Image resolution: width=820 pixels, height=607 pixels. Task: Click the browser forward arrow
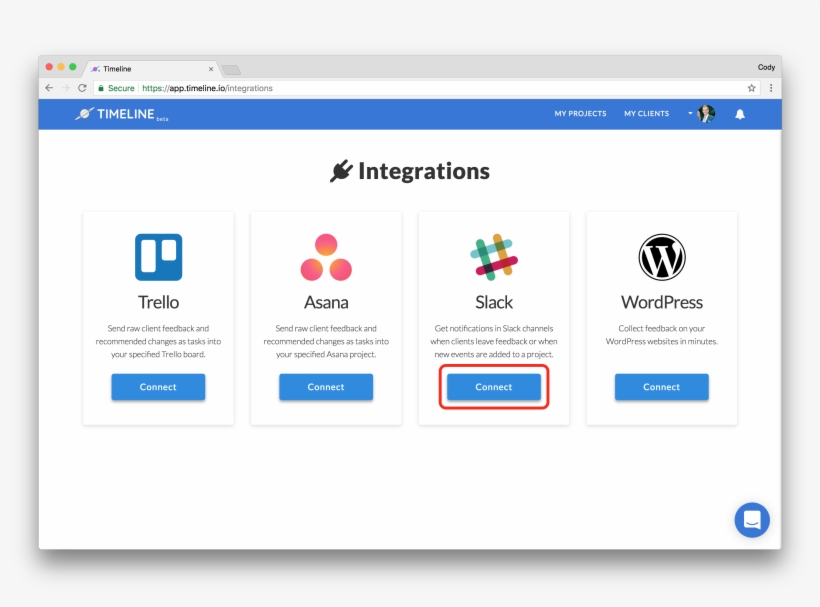coord(65,88)
